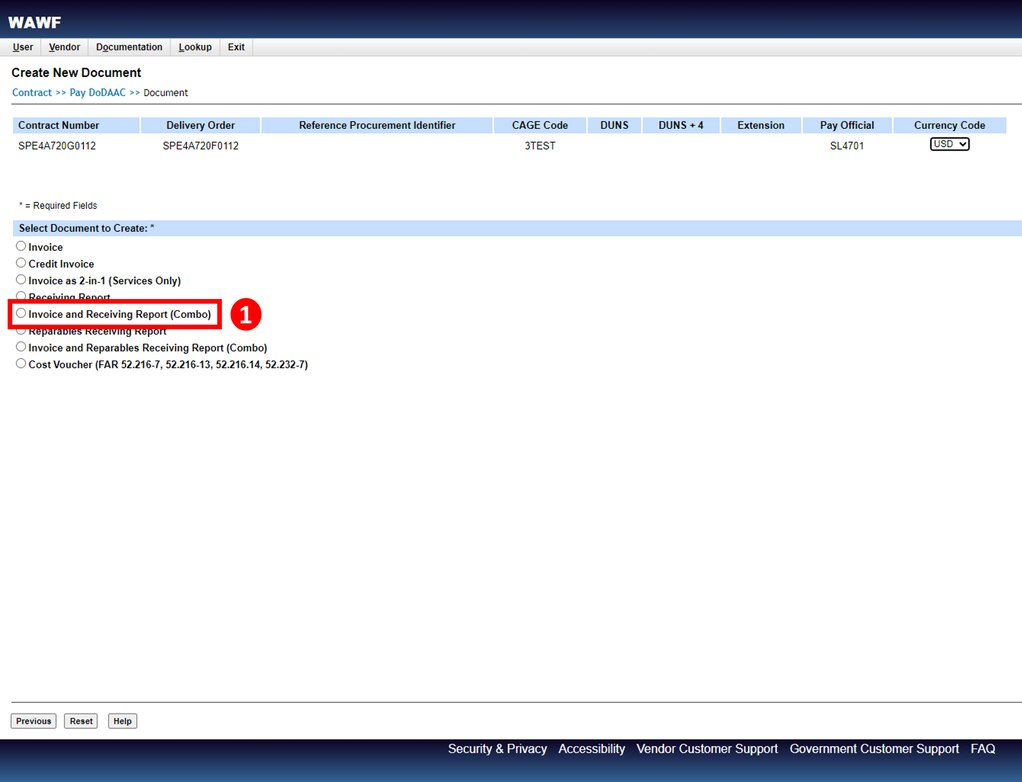Select Invoice and Reparables Receiving Report (Combo)
The image size is (1022, 782).
coord(21,348)
